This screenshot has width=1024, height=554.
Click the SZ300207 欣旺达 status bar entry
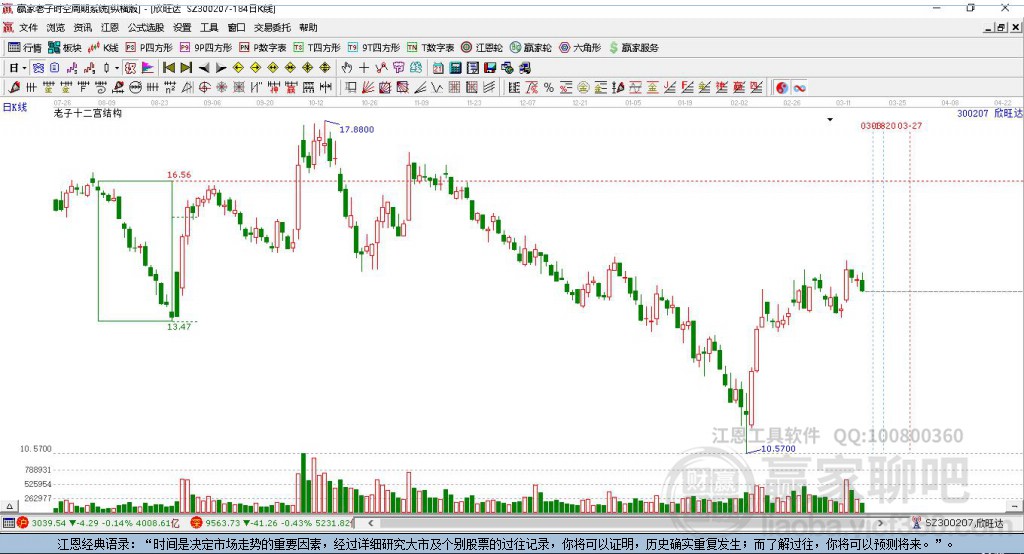[958, 523]
